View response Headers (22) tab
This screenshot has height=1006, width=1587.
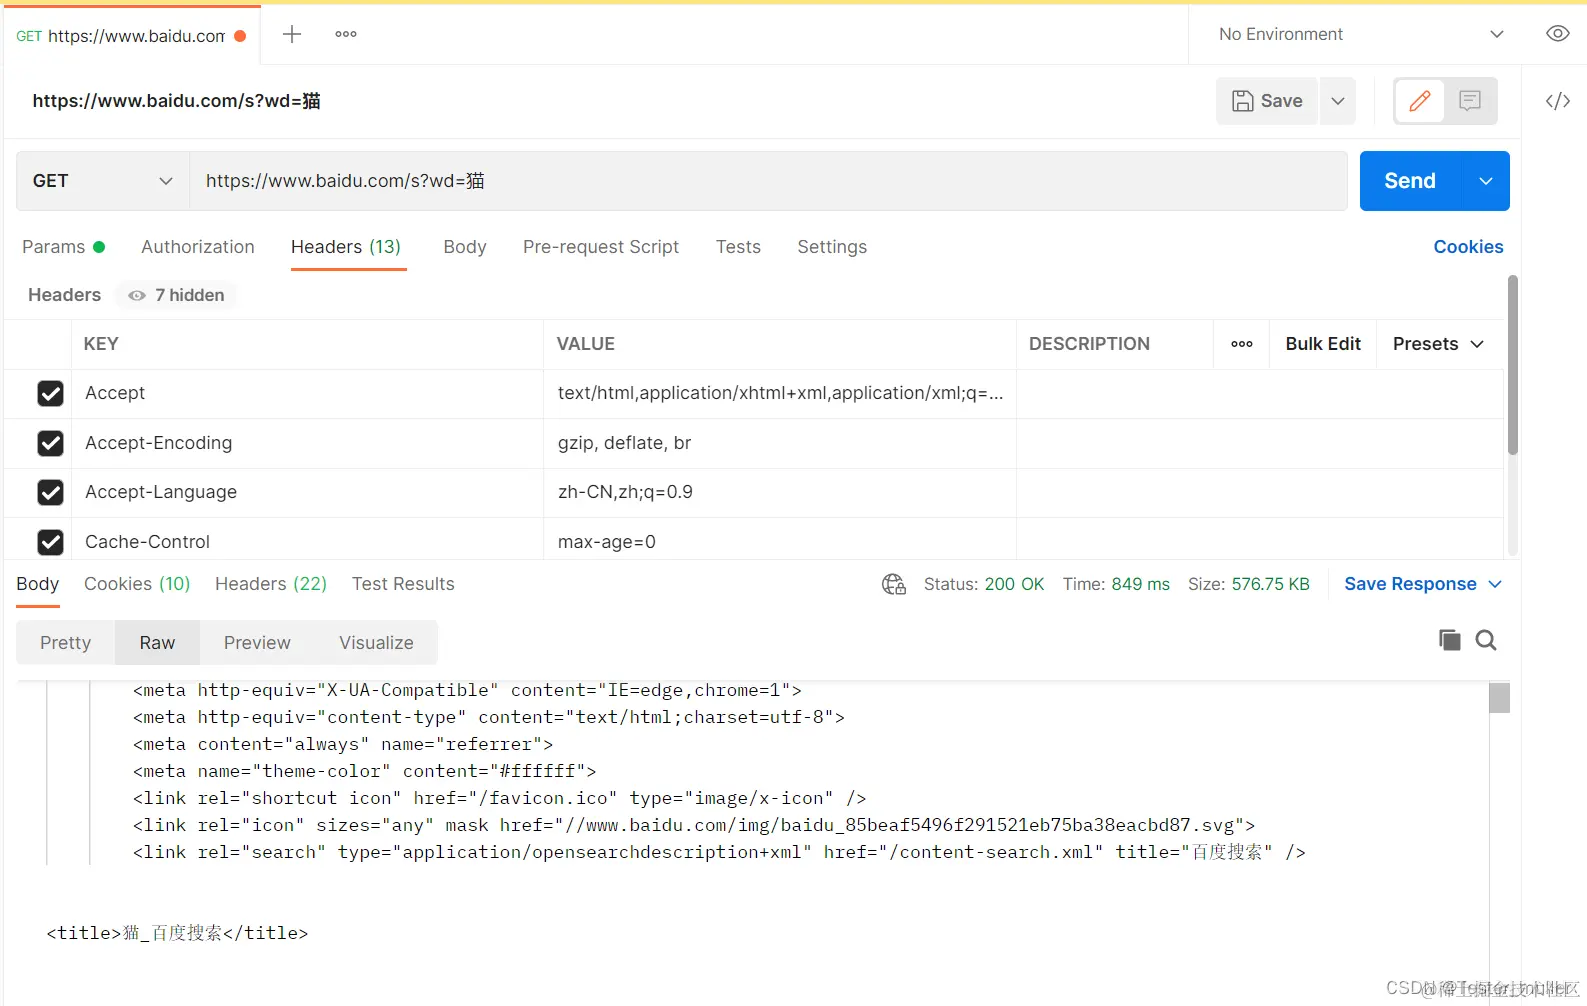click(271, 584)
